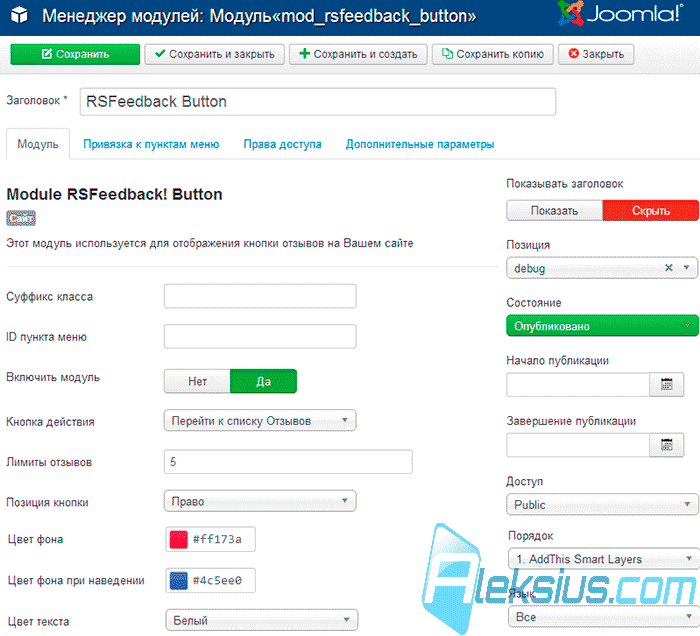Click the Цвет фона red swatch
The width and height of the screenshot is (700, 636).
click(x=178, y=540)
